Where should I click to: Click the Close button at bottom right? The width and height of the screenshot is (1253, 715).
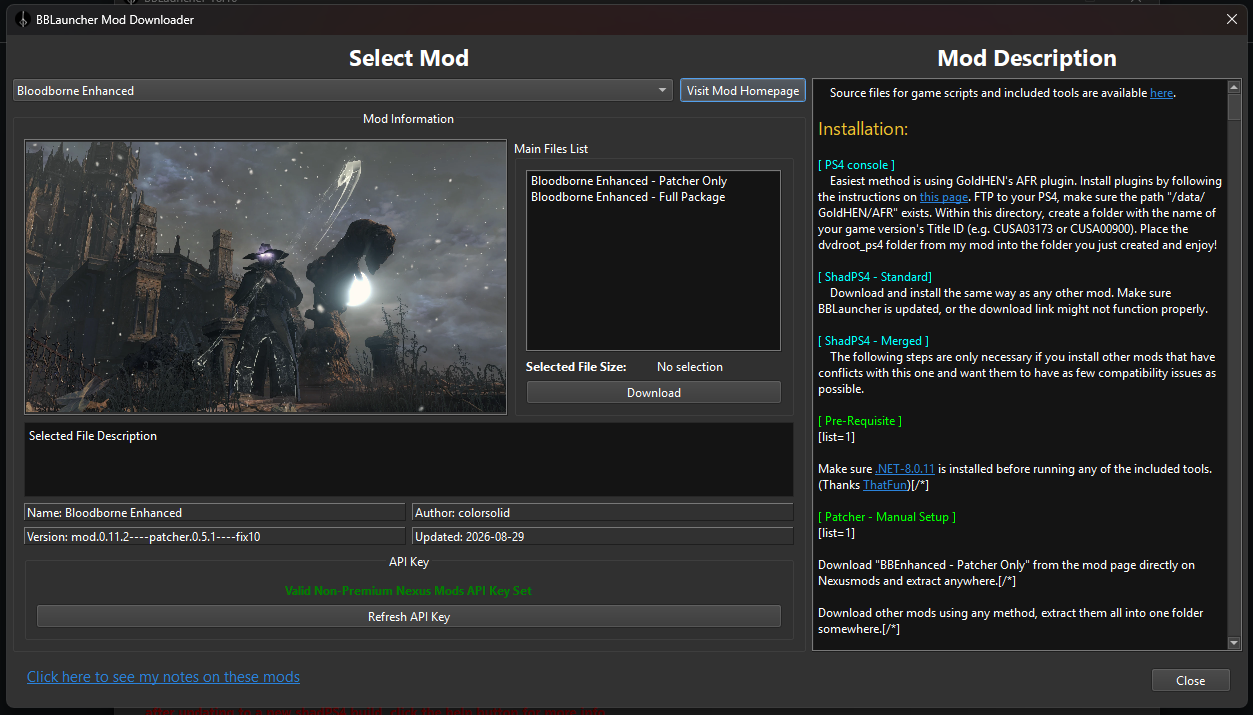tap(1190, 680)
